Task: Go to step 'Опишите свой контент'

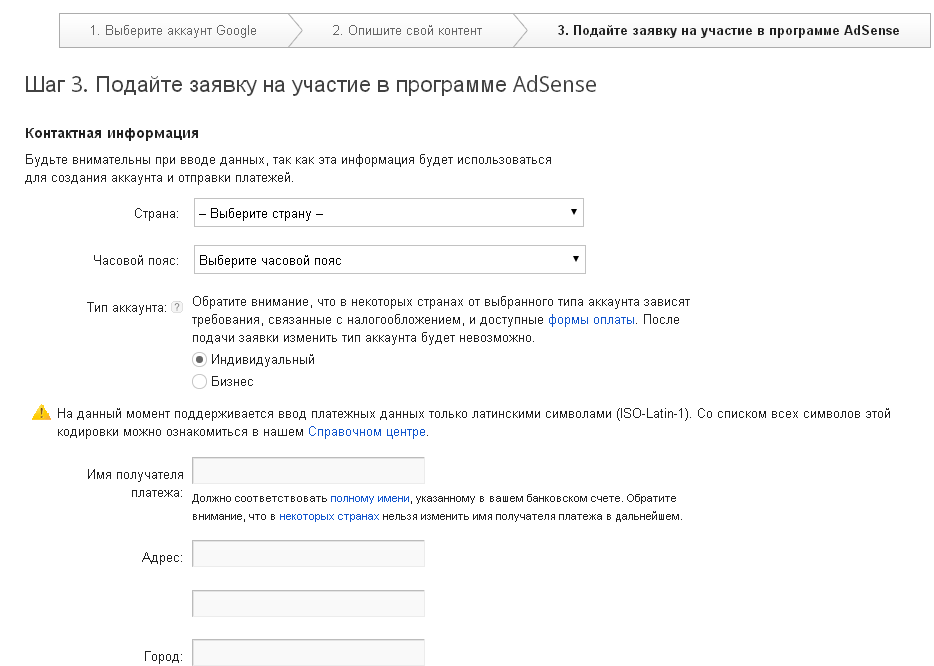Action: click(x=407, y=30)
